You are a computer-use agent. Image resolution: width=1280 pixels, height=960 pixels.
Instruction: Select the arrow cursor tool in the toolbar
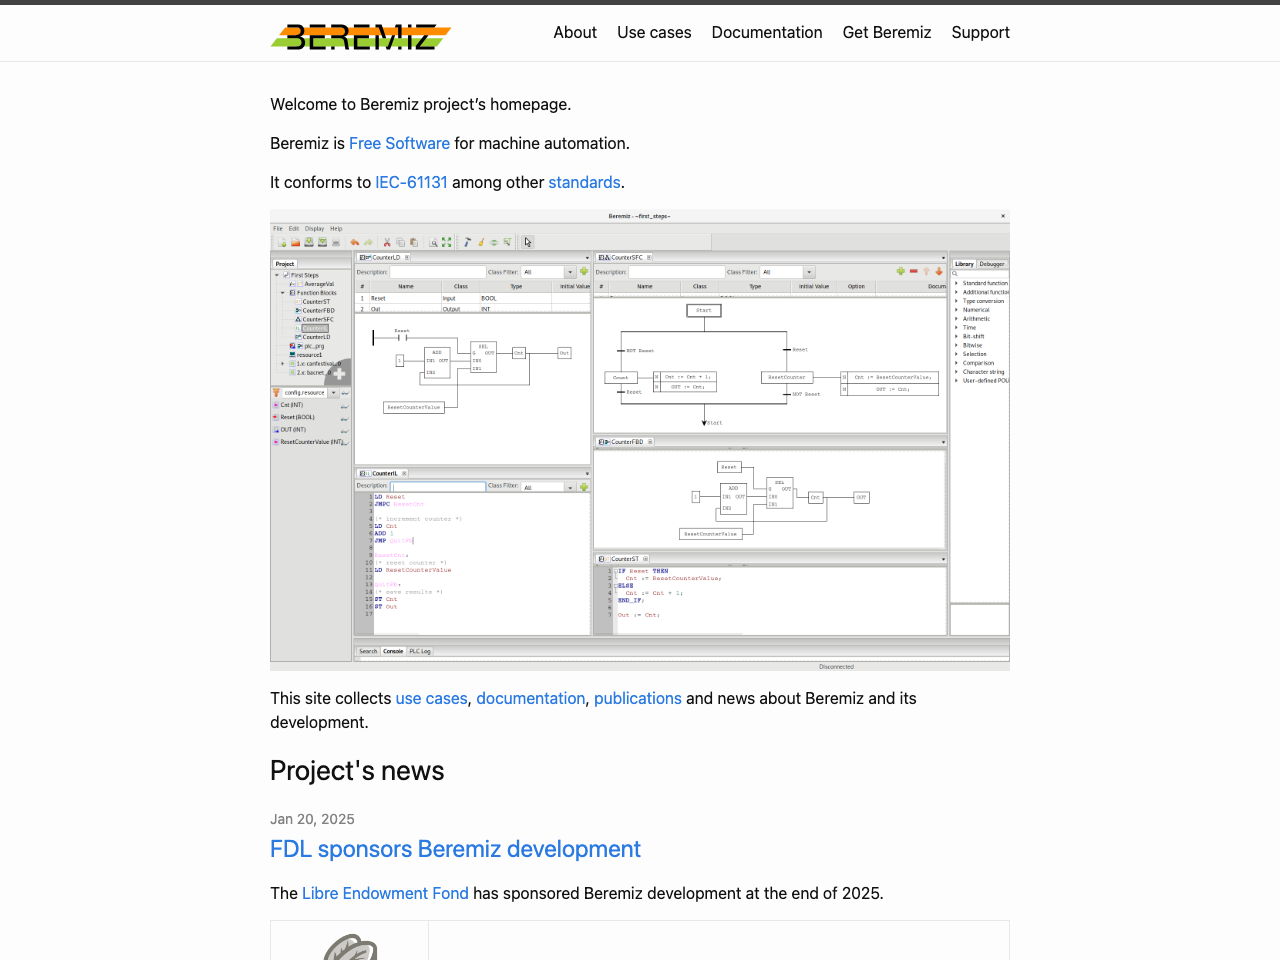527,242
